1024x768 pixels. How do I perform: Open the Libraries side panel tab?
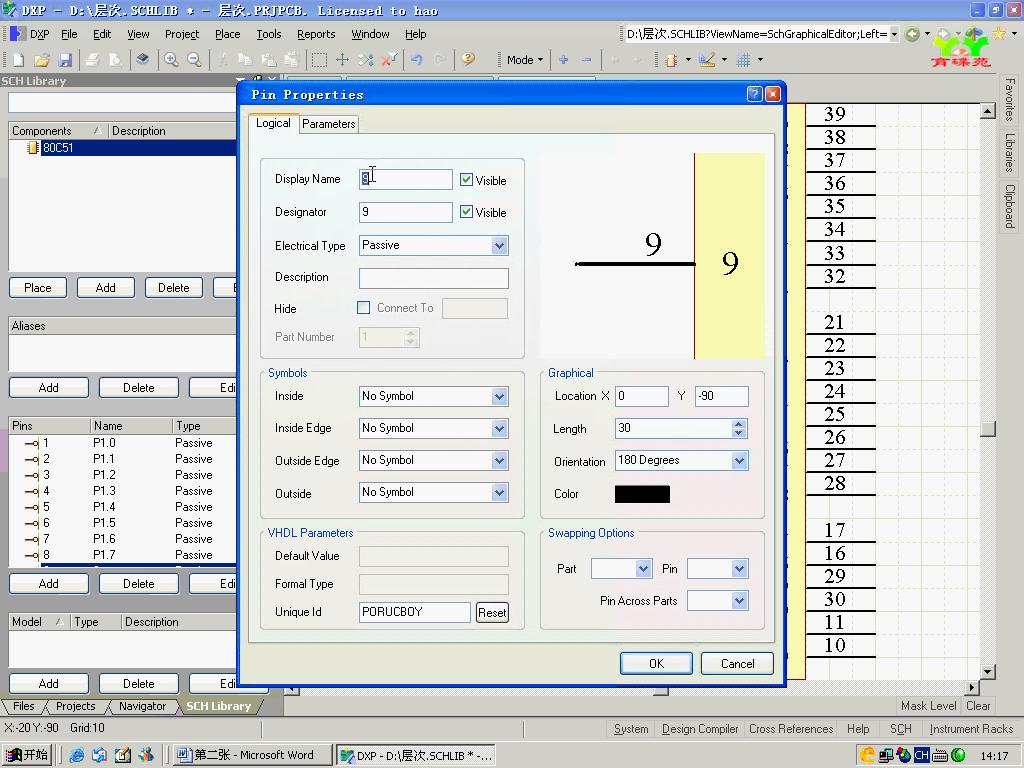point(1010,152)
